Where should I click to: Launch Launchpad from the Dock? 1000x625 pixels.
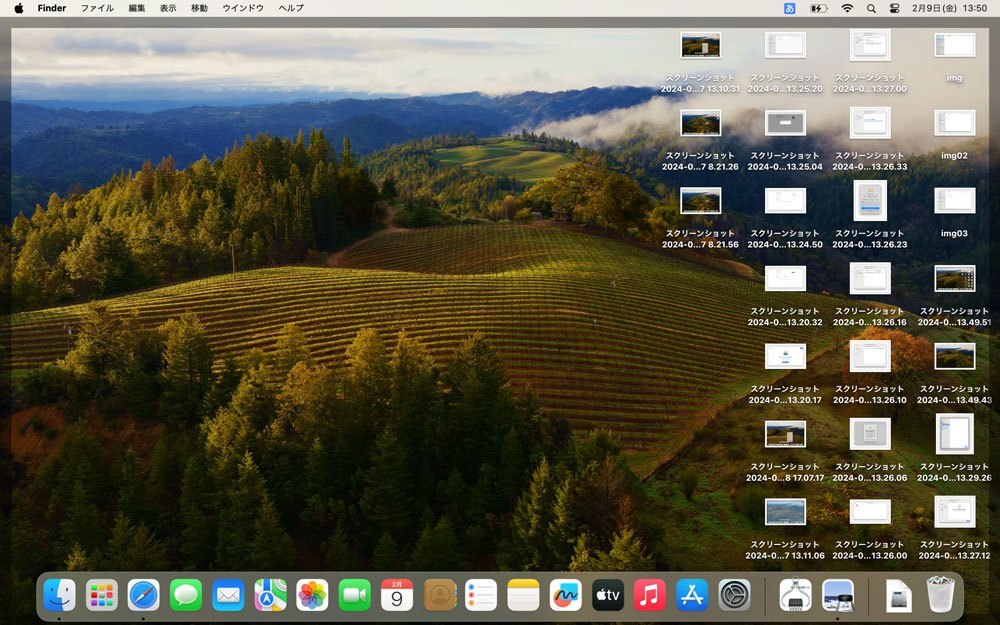click(x=101, y=595)
